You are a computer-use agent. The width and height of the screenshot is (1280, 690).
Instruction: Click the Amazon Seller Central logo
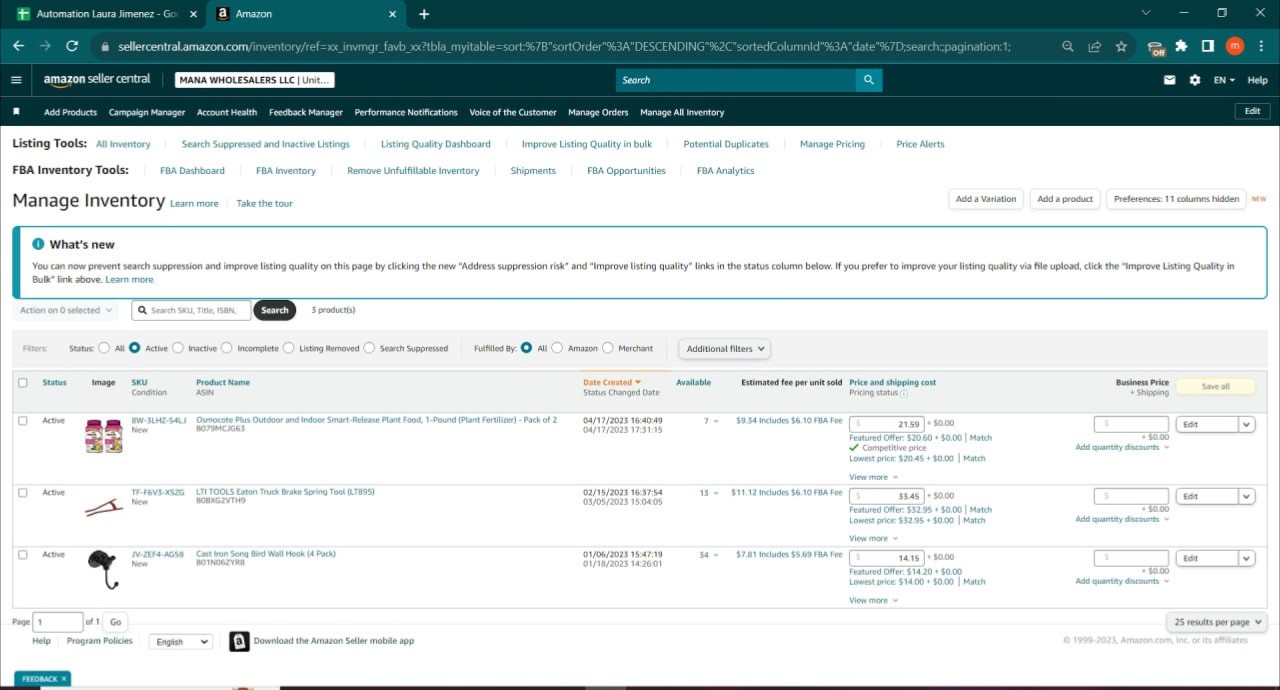tap(97, 80)
